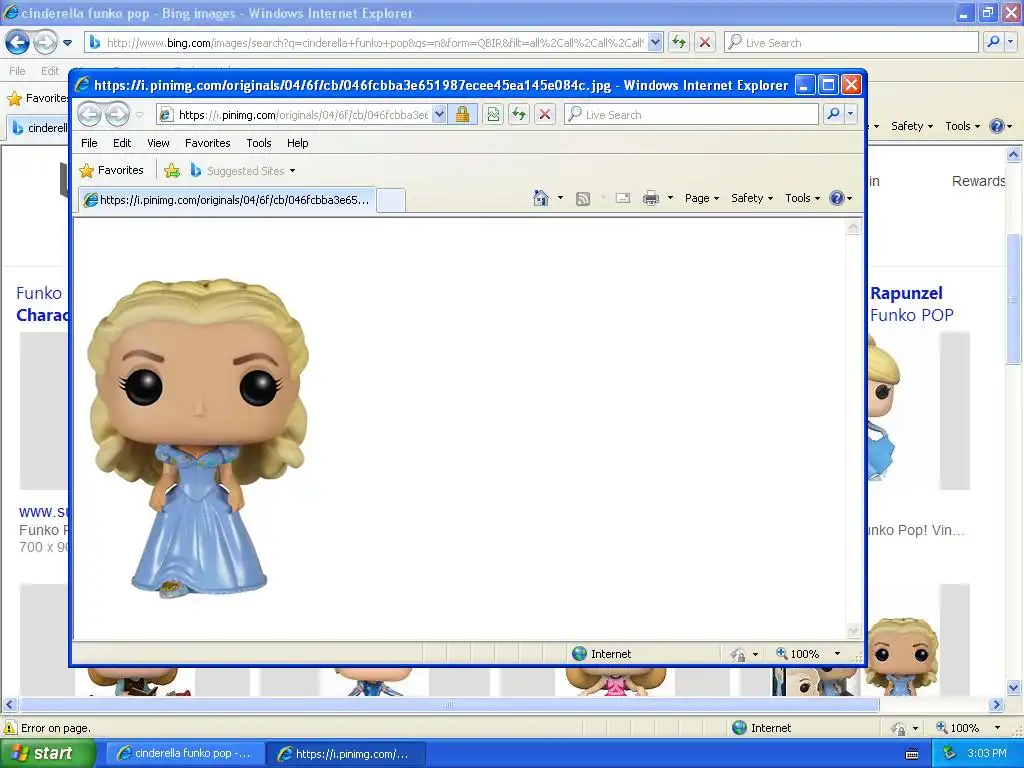
Task: Select the i.pinimg.com tab
Action: pos(227,200)
